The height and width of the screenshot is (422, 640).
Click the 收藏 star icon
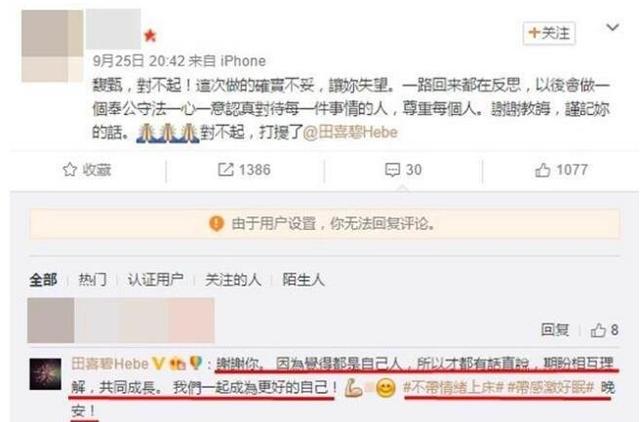point(70,170)
